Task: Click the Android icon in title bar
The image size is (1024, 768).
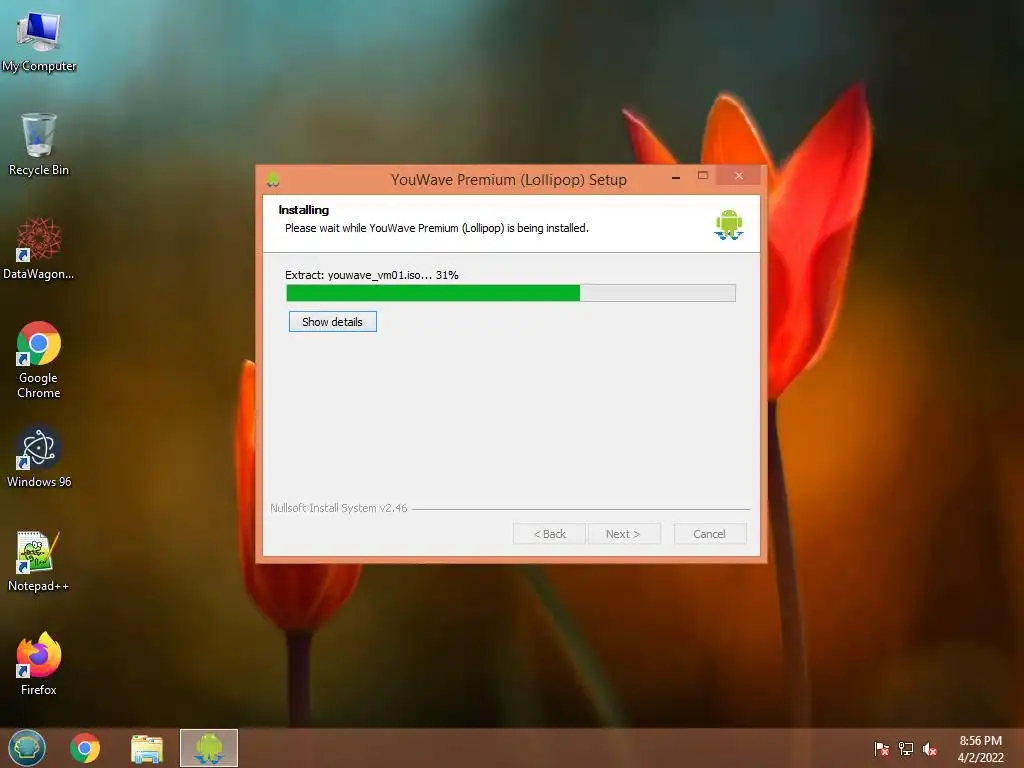Action: (x=273, y=179)
